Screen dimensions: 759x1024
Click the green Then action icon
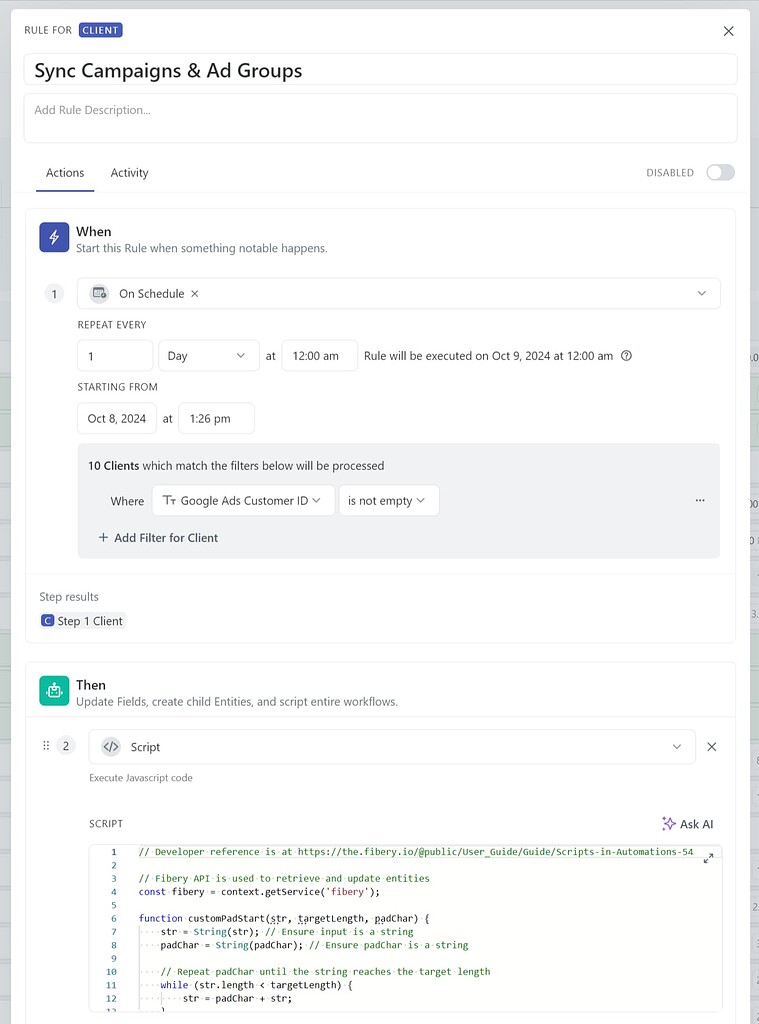pyautogui.click(x=53, y=690)
